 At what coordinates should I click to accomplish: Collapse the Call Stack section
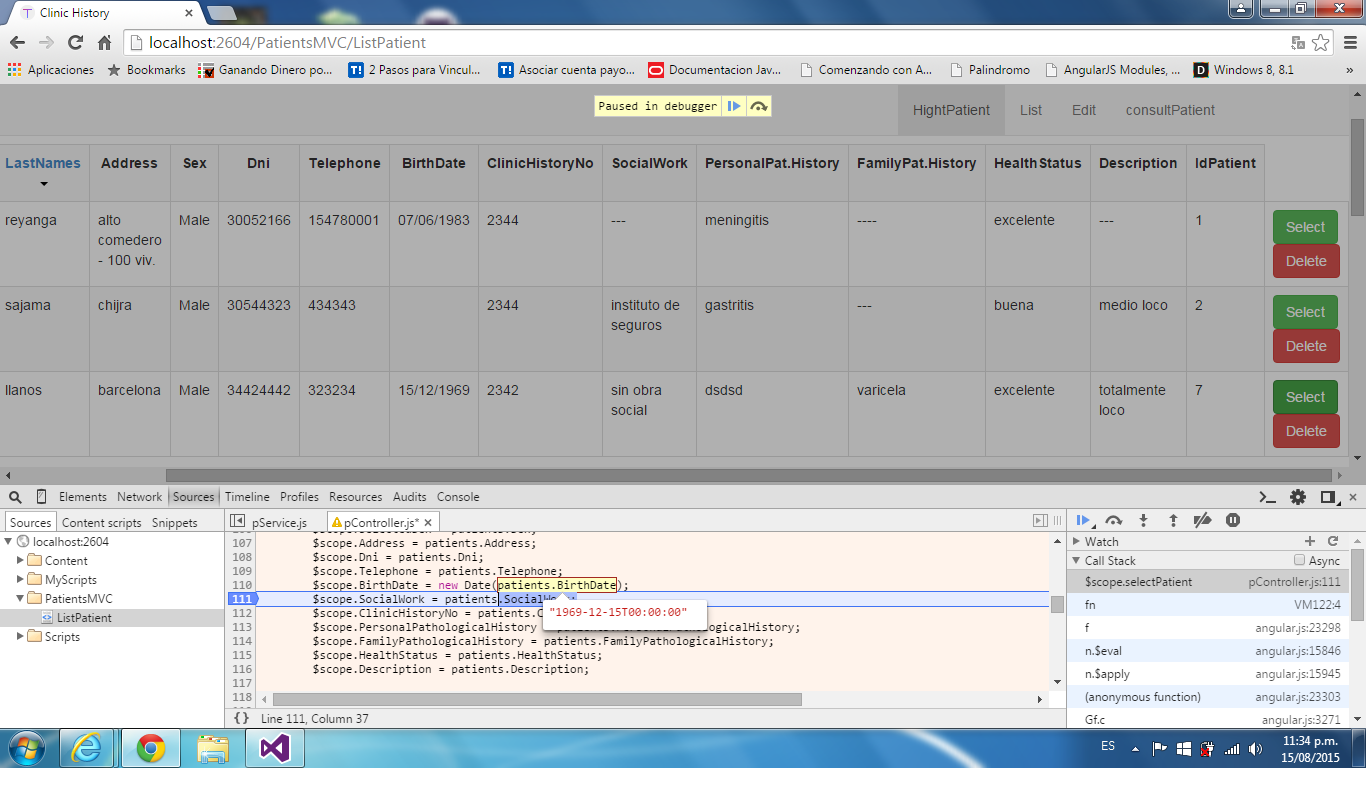(1077, 560)
